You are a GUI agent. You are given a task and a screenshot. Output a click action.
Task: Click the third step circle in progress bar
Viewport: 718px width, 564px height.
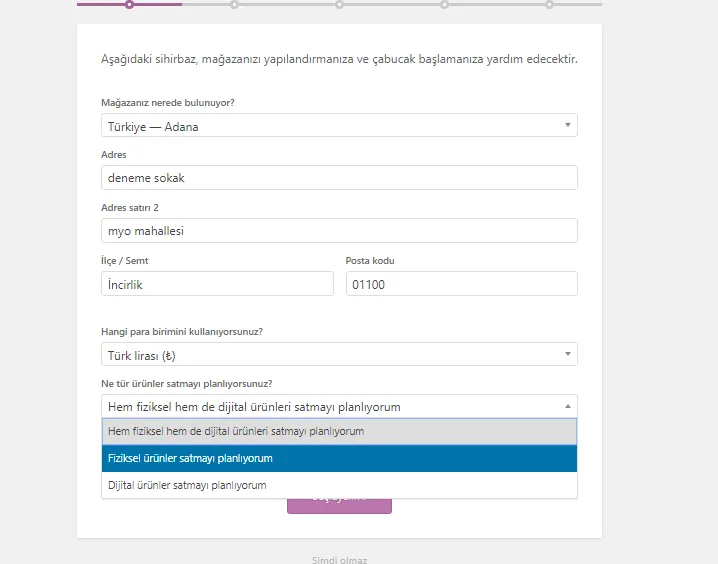click(339, 5)
